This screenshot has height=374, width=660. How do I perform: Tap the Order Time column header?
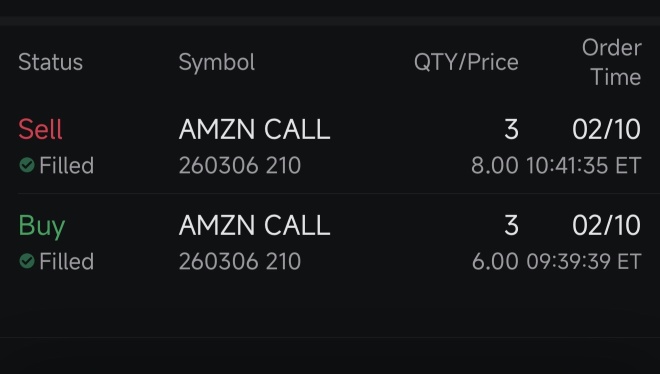click(x=612, y=62)
